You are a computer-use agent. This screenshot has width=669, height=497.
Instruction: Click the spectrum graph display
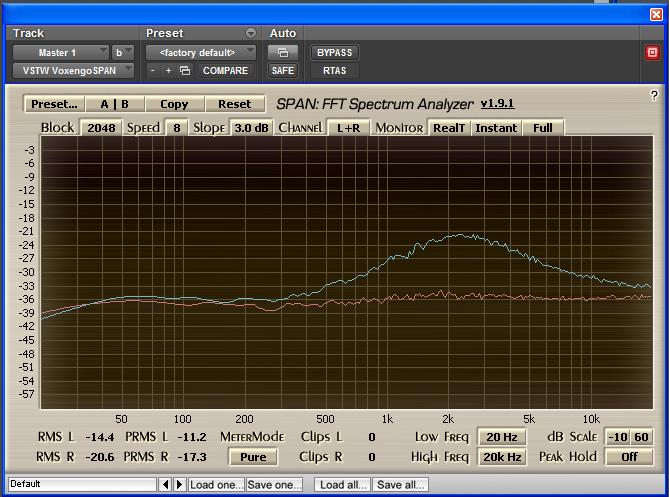tap(347, 273)
